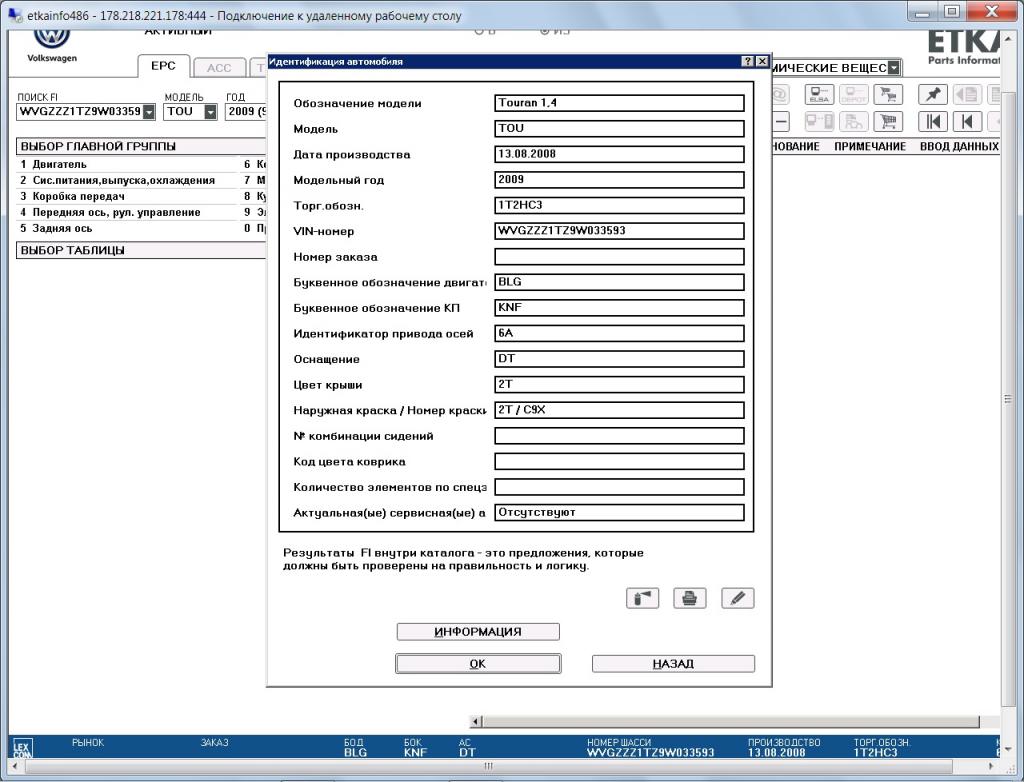Click the greyed car catalog icon below DEPOT
The width and height of the screenshot is (1024, 782).
tap(853, 122)
